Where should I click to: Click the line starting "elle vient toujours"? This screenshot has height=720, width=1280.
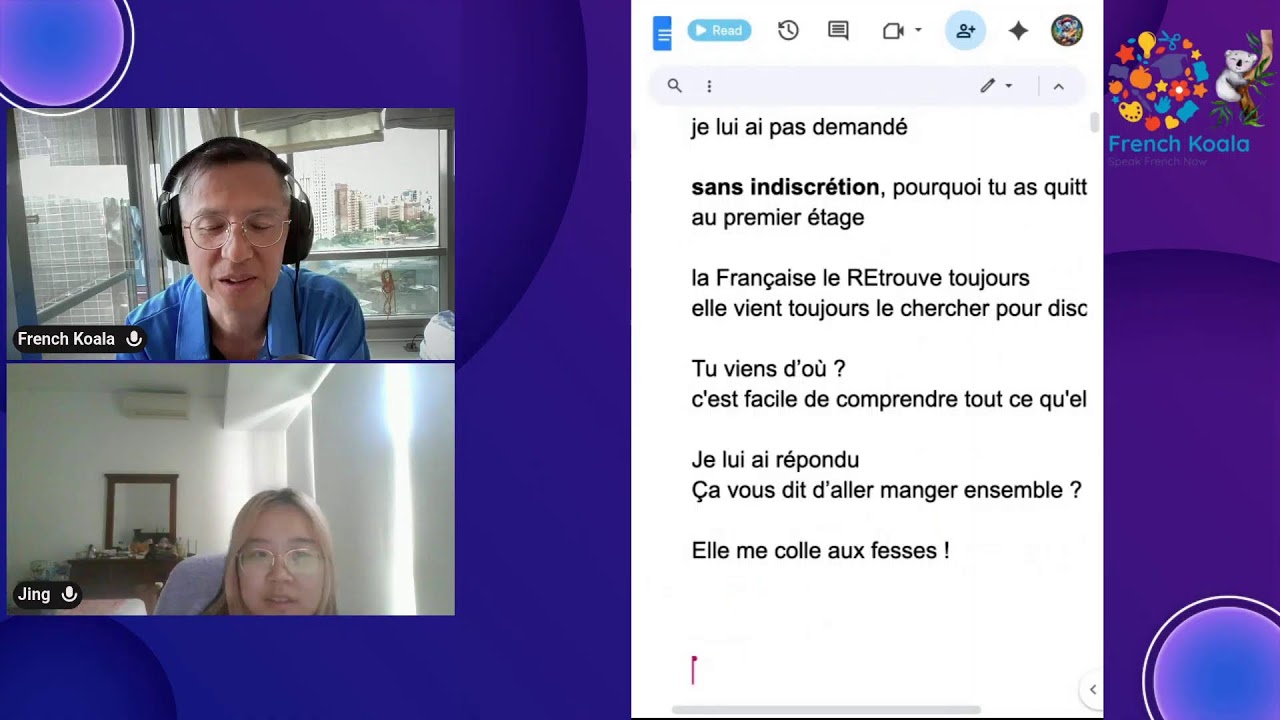pyautogui.click(x=889, y=308)
